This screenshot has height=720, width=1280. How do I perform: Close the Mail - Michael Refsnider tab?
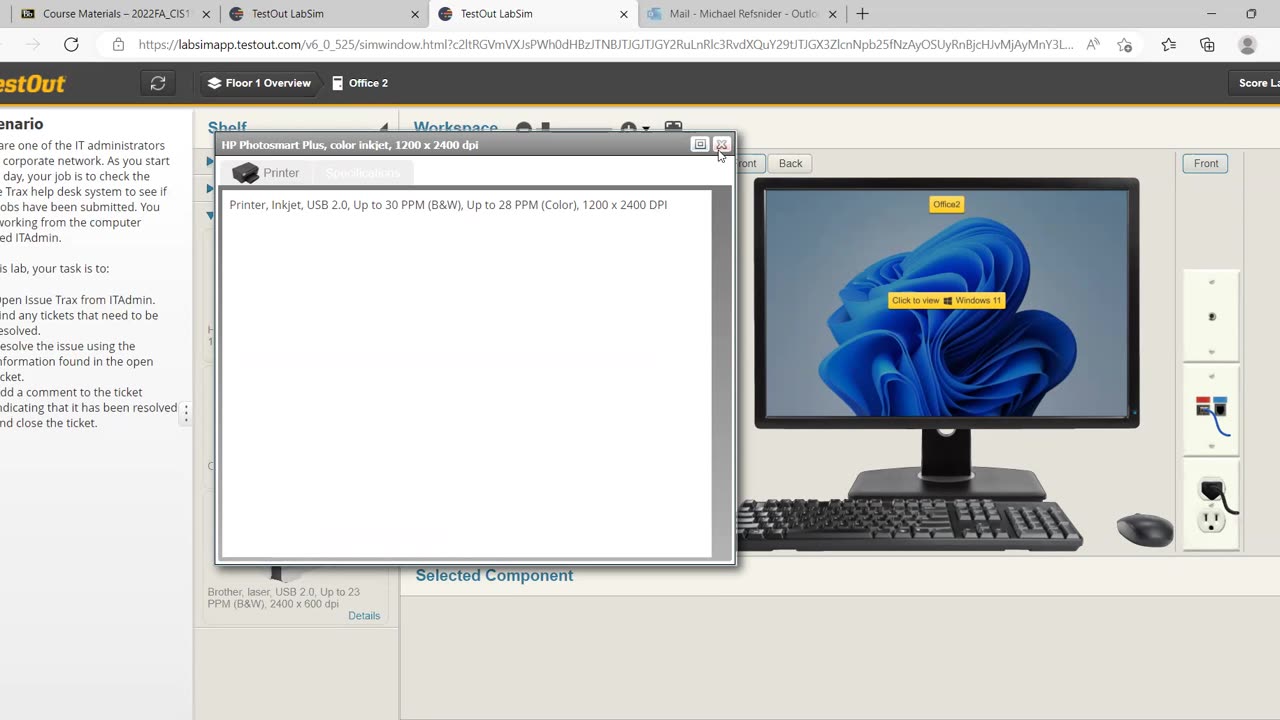click(x=832, y=14)
